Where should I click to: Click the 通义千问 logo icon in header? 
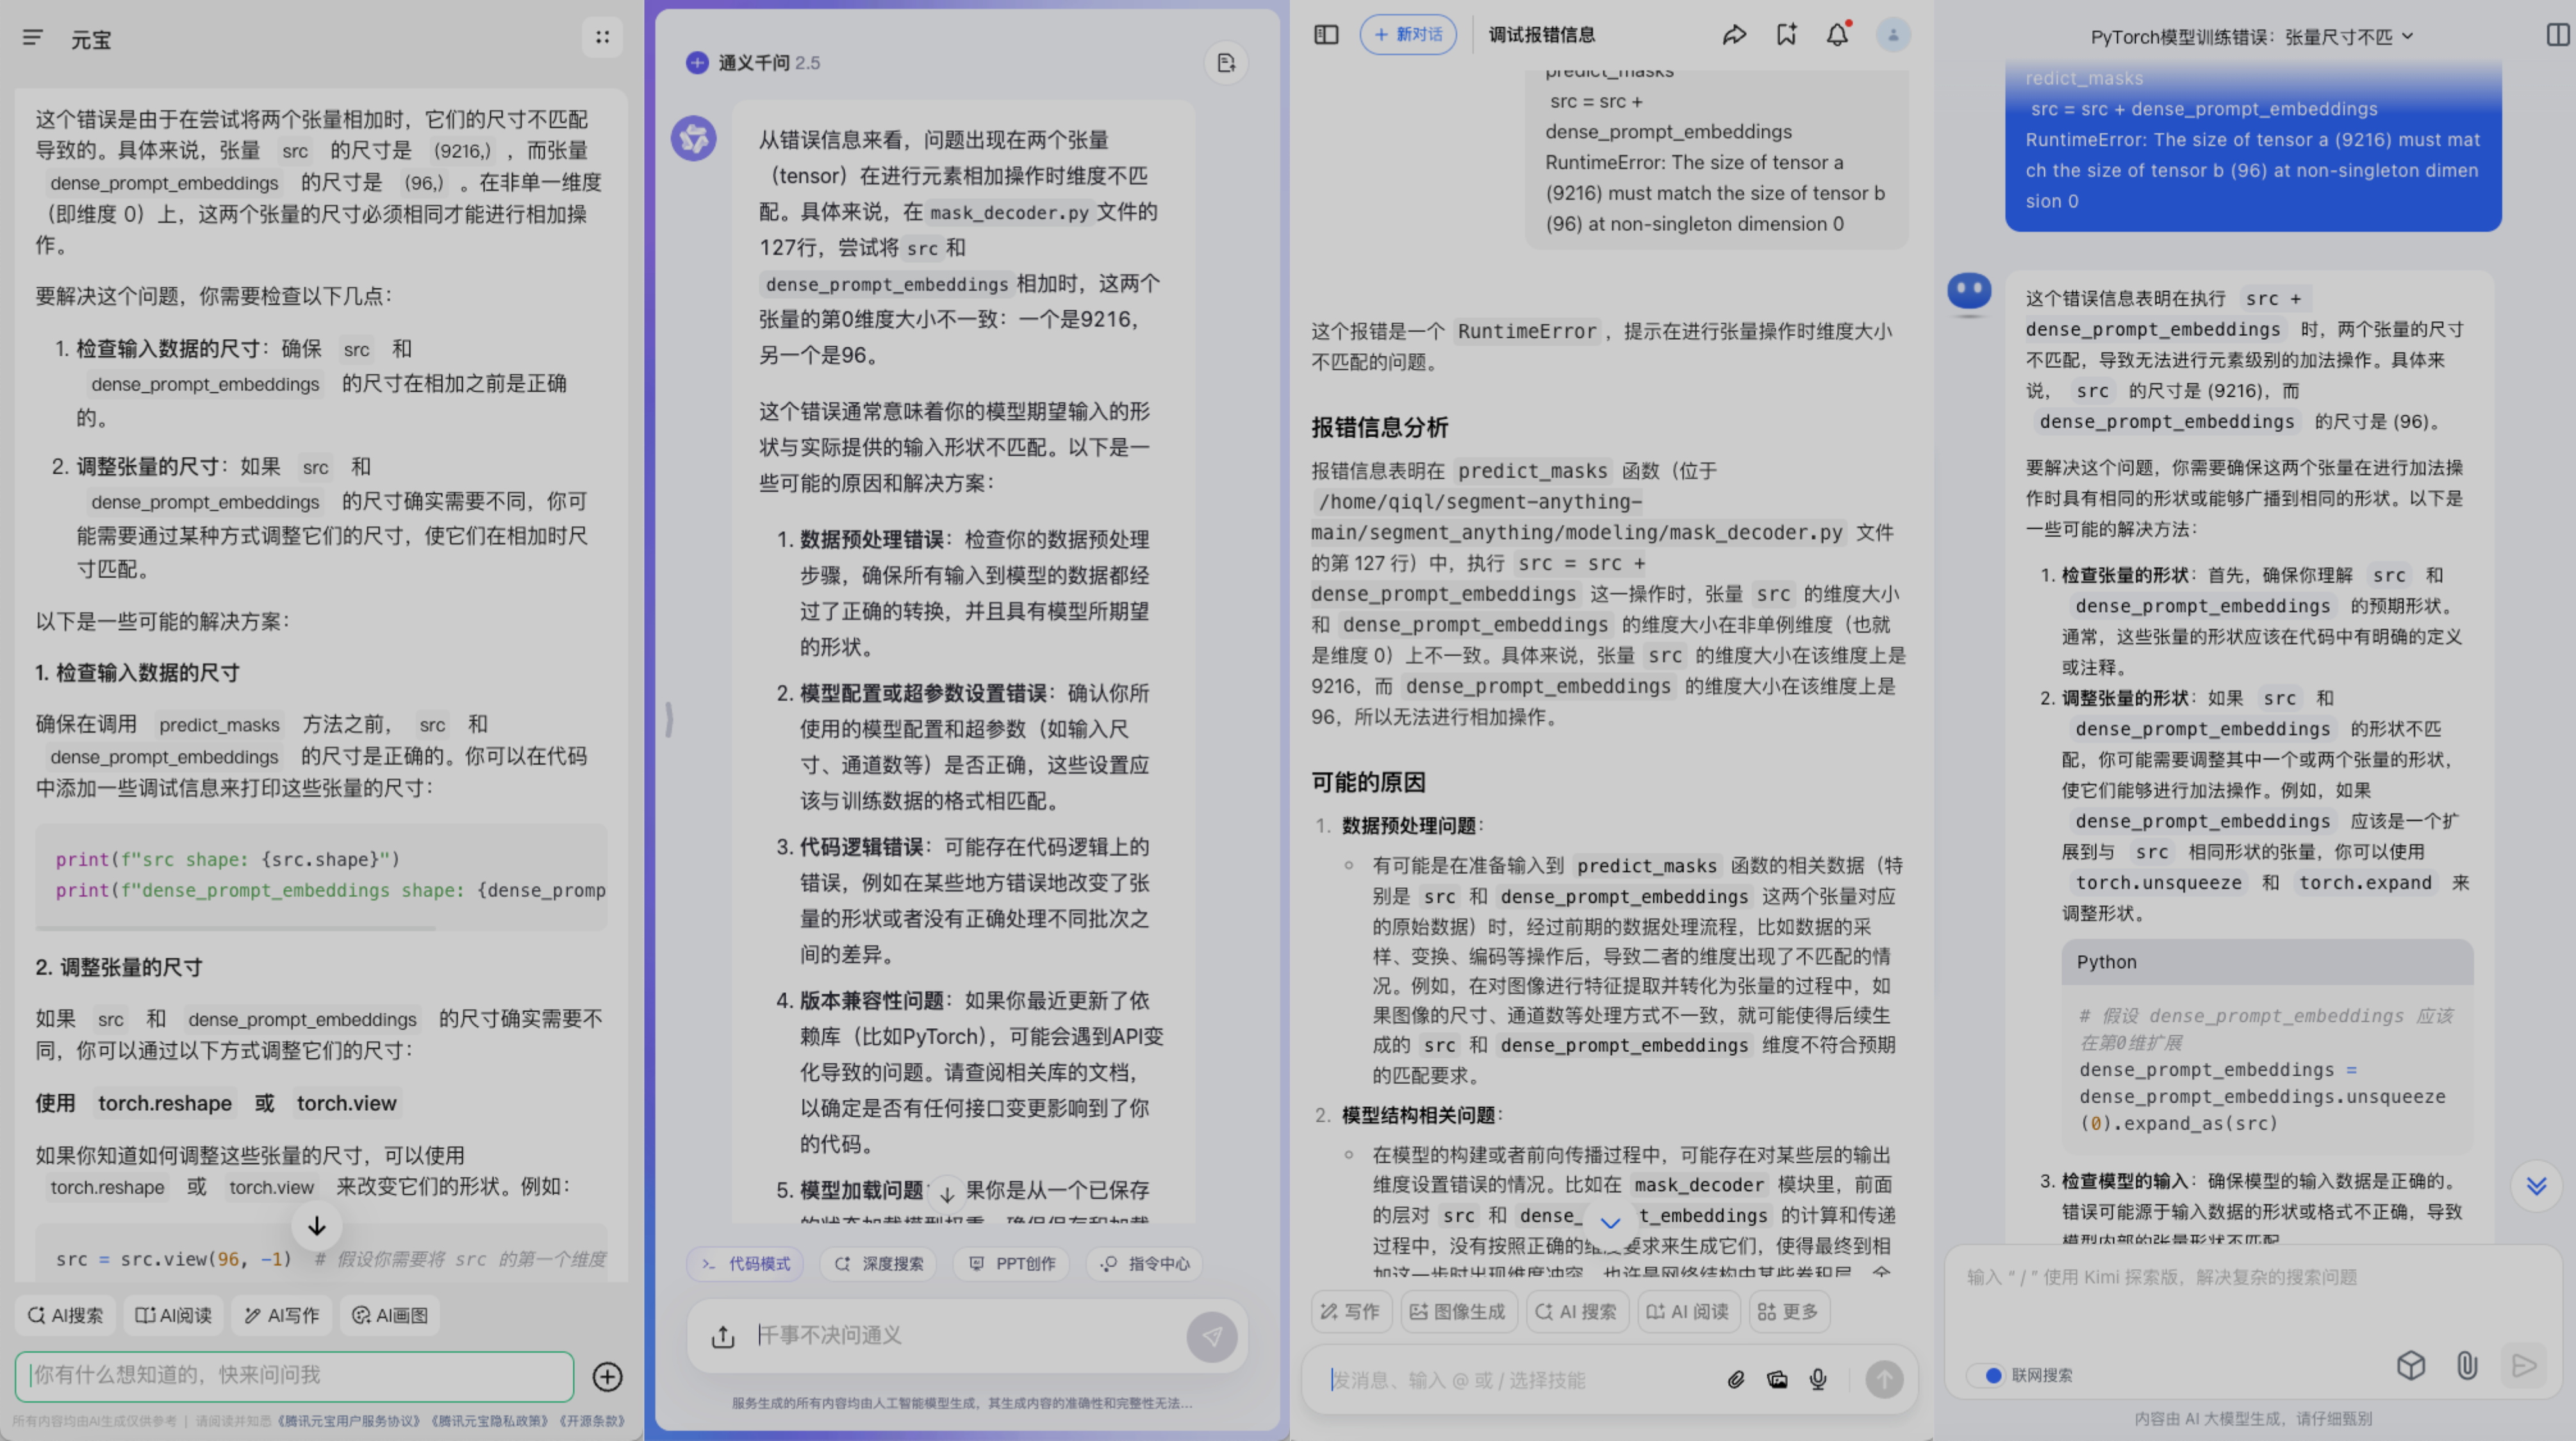click(x=697, y=63)
